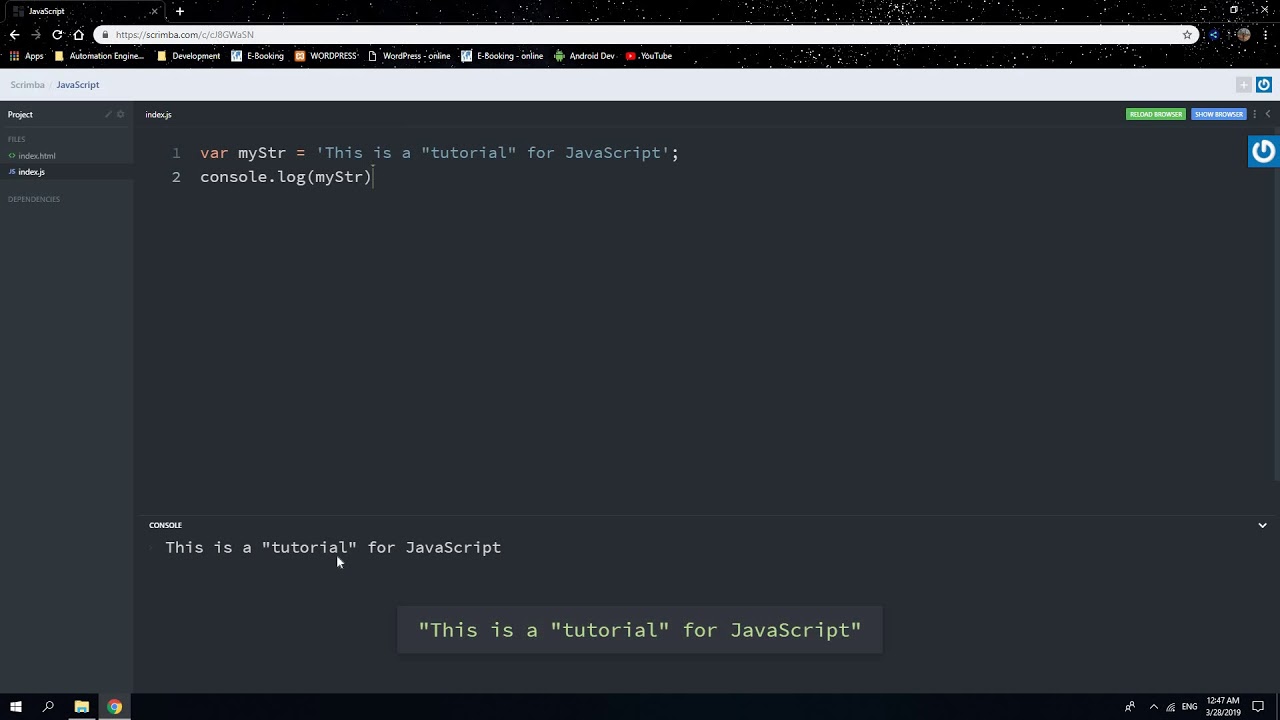Select the index.js editor tab
The image size is (1280, 720).
(x=158, y=115)
